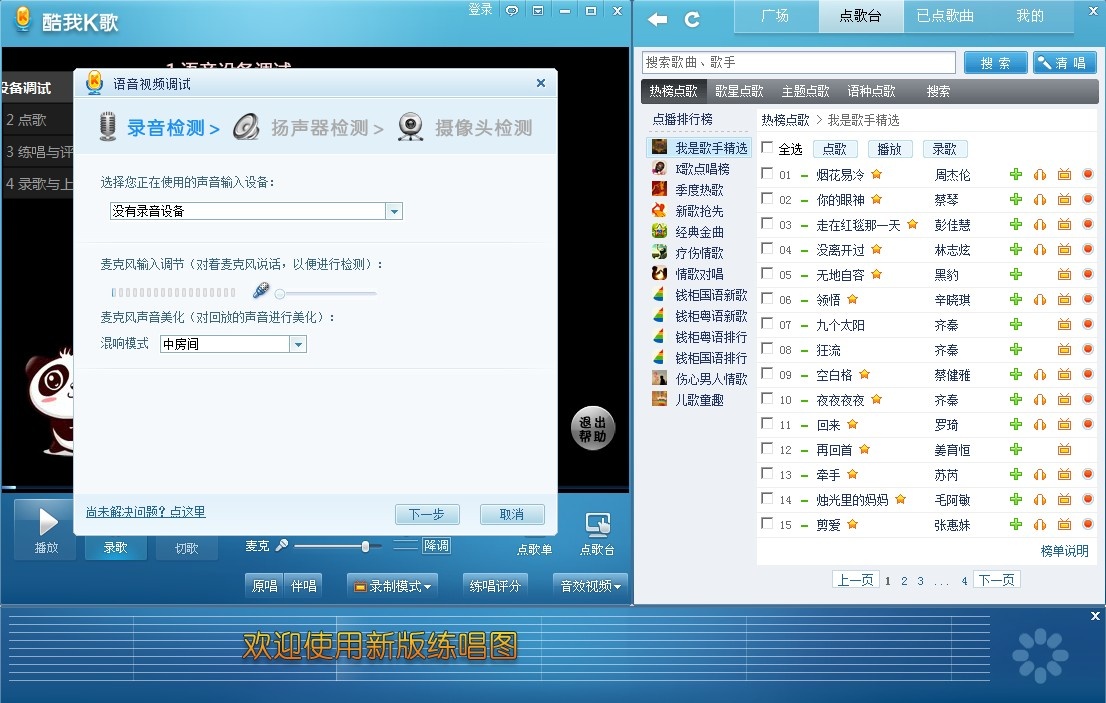The image size is (1106, 703).
Task: Select the 歌星点歌 menu tab
Action: click(739, 91)
